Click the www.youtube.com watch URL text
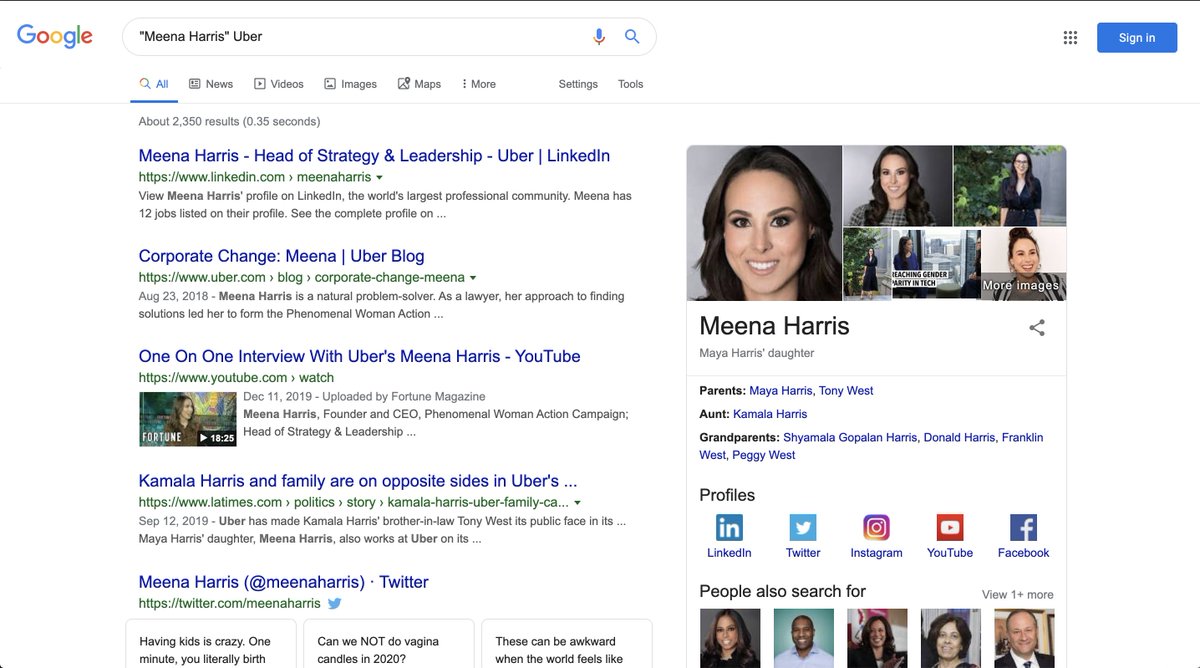1200x668 pixels. click(x=236, y=378)
